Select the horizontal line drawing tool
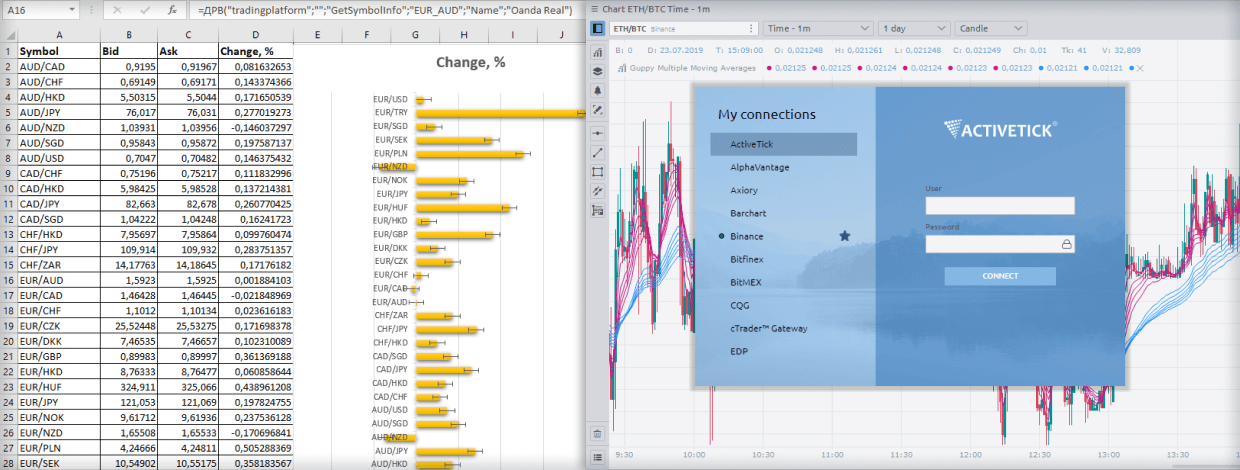This screenshot has height=470, width=1240. click(597, 133)
